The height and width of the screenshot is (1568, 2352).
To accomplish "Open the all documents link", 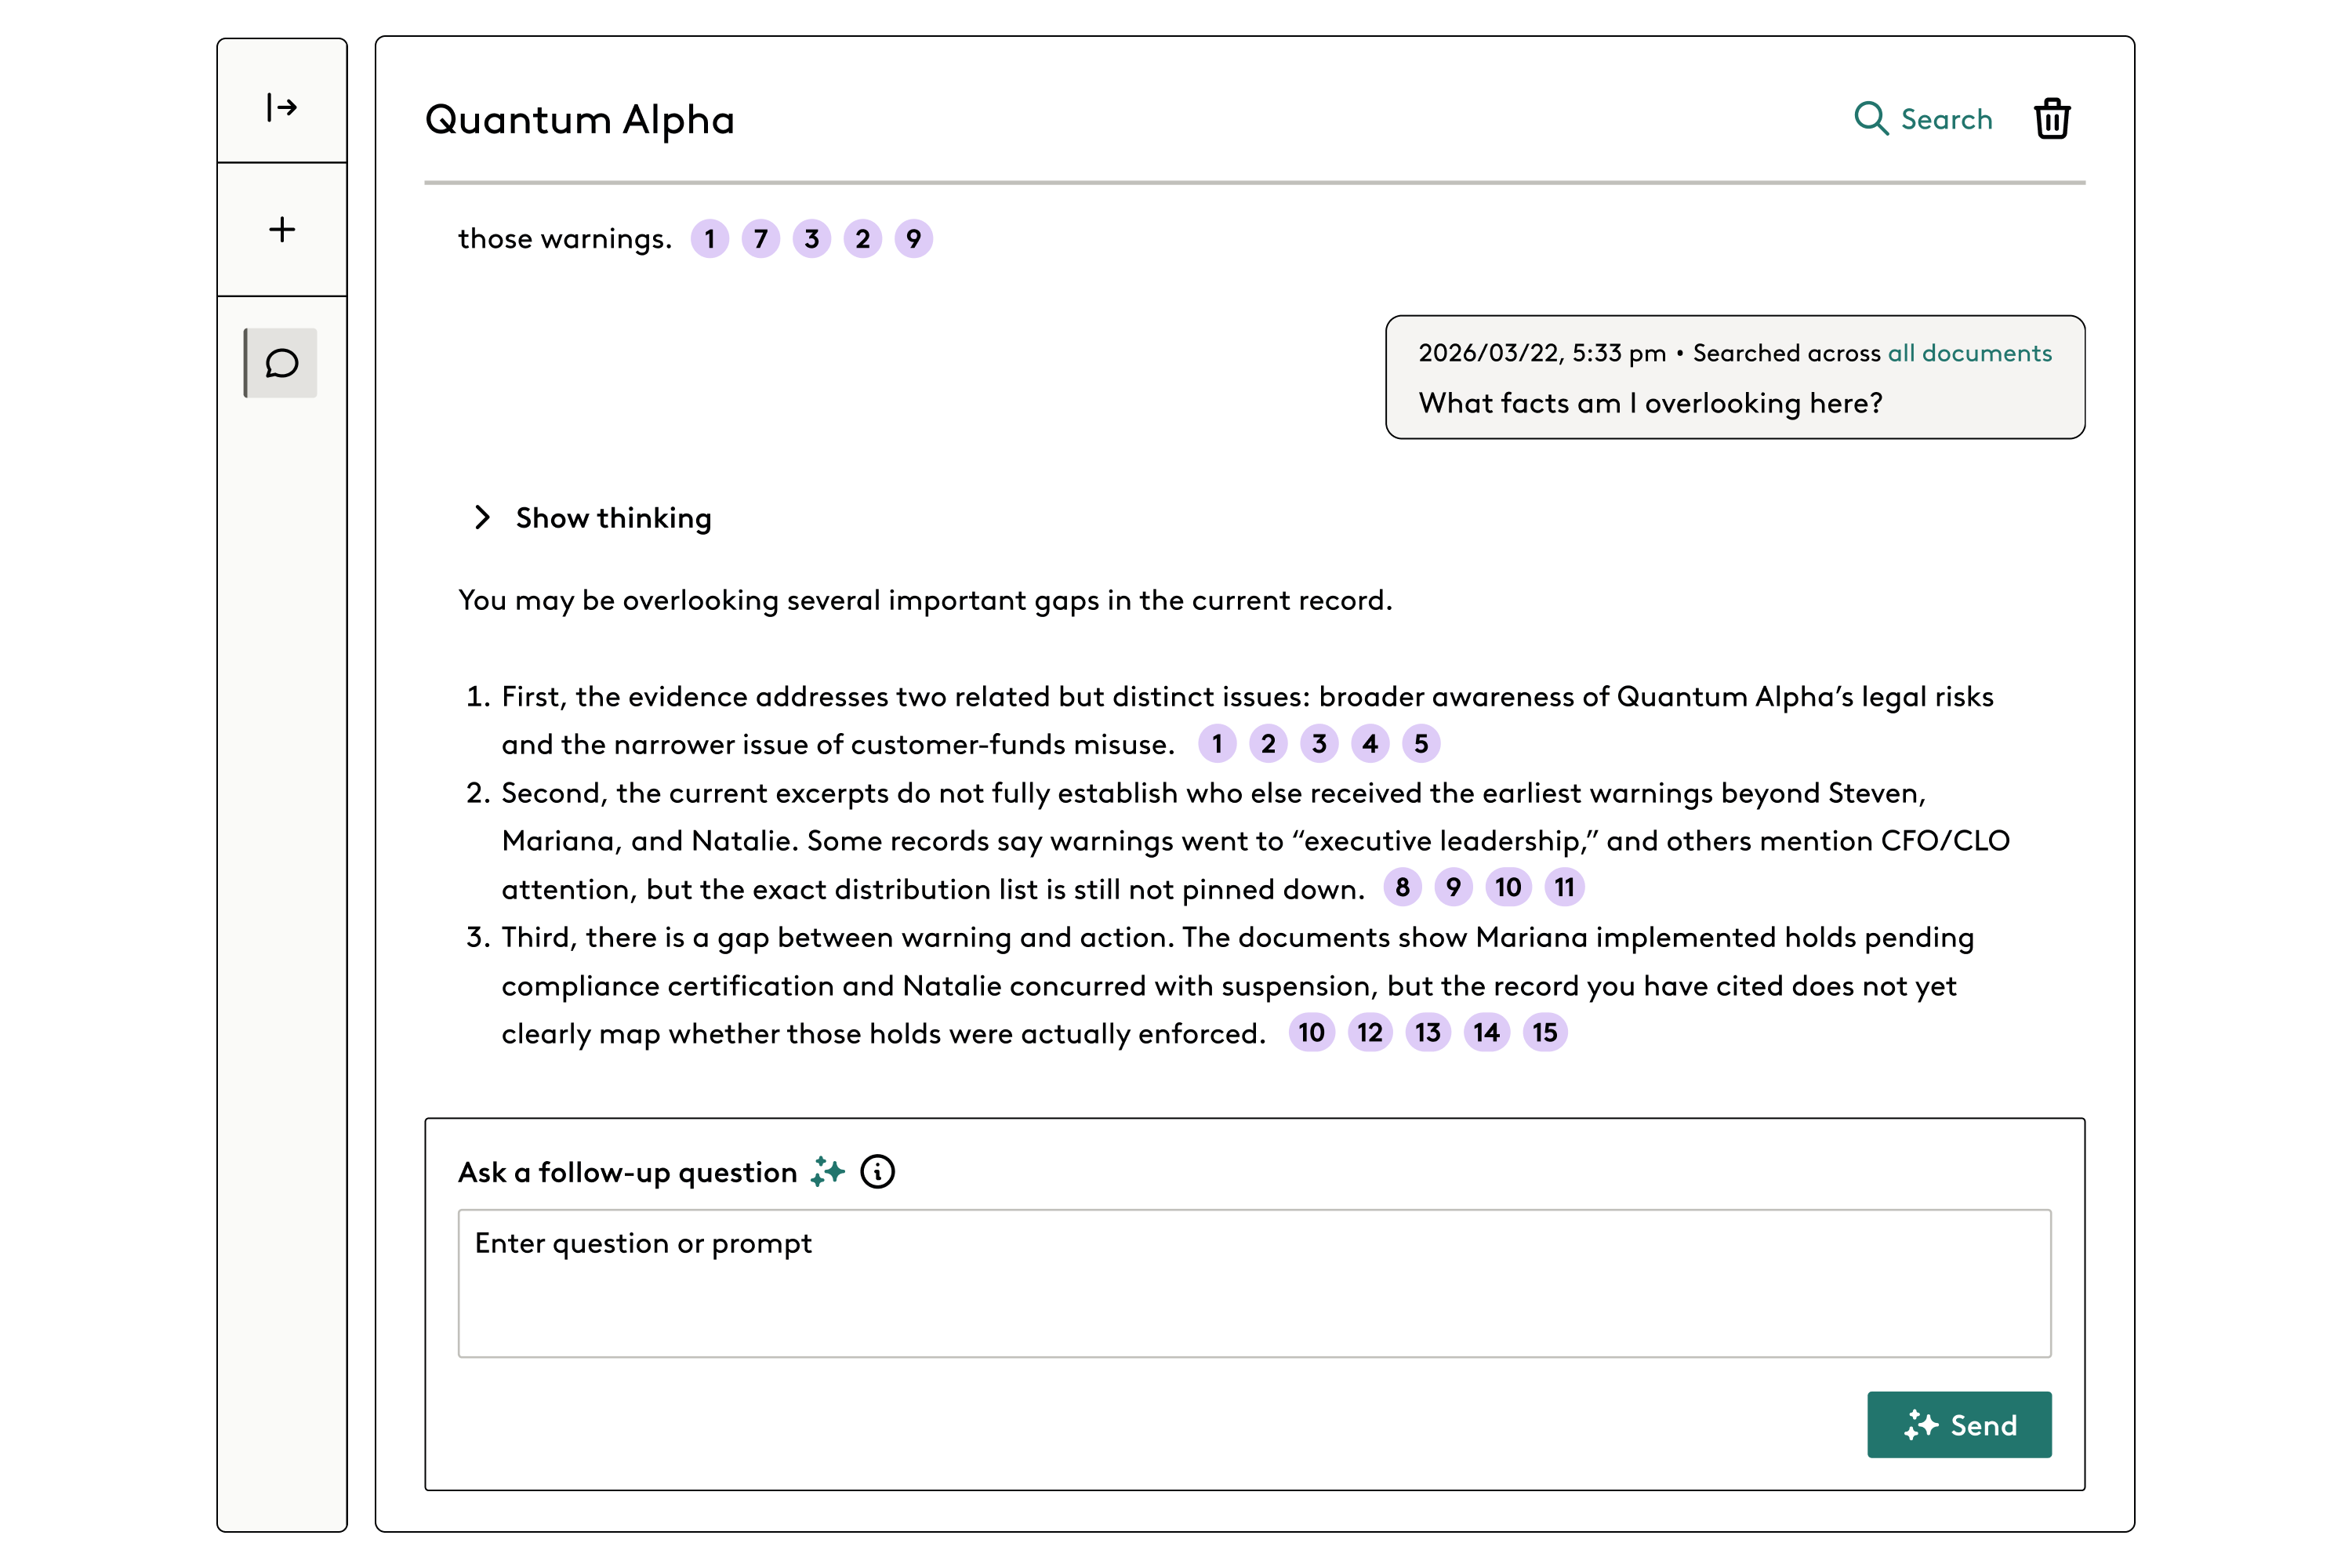I will (1969, 353).
